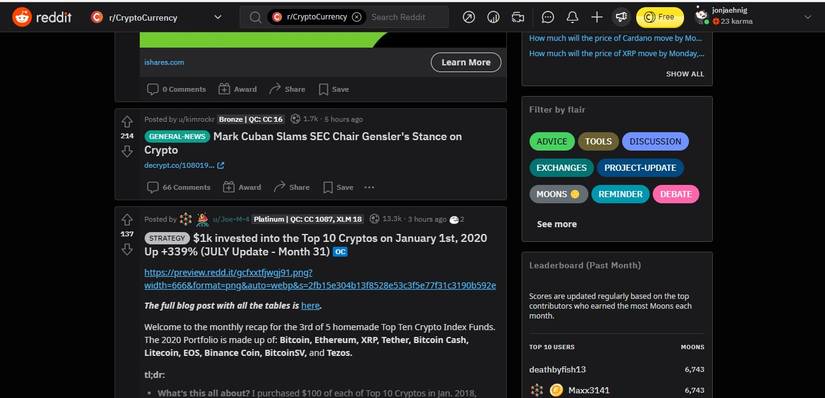This screenshot has height=398, width=825.
Task: Open the coins chart icon in header
Action: pos(493,17)
